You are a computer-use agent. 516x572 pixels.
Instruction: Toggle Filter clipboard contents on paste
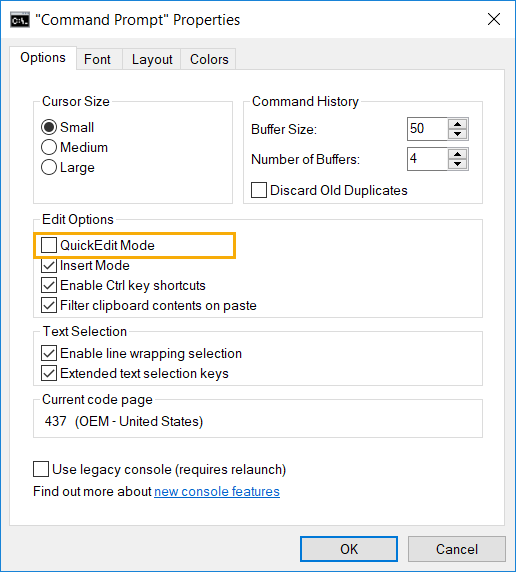(x=49, y=305)
